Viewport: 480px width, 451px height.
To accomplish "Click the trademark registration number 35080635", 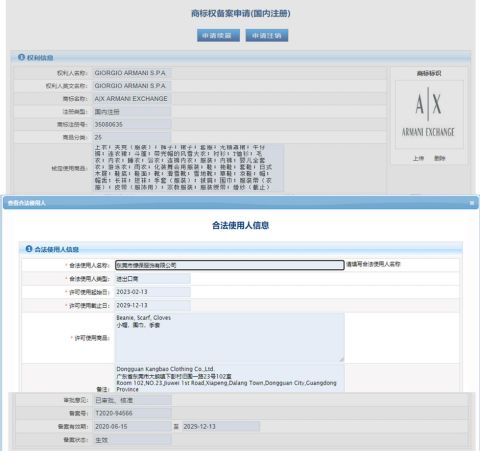I will tap(132, 125).
